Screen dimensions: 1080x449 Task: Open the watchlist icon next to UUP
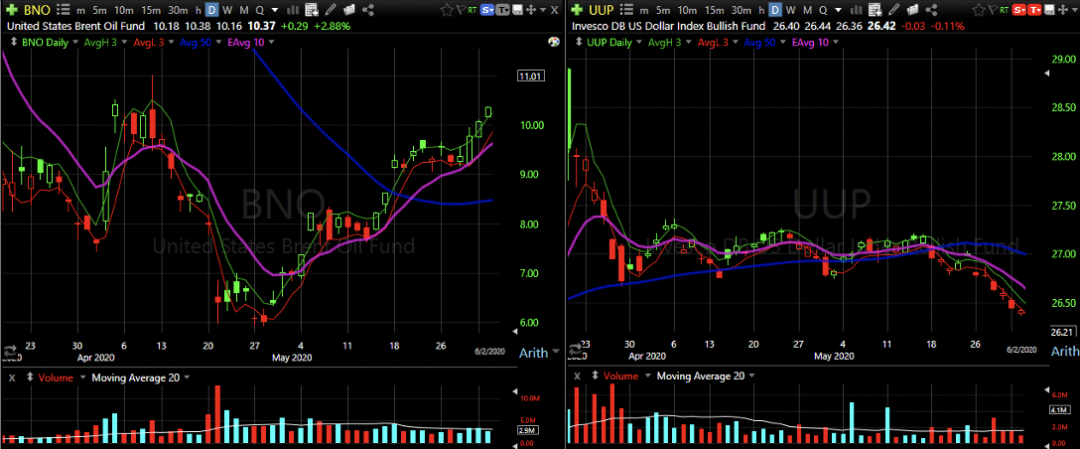pos(627,10)
